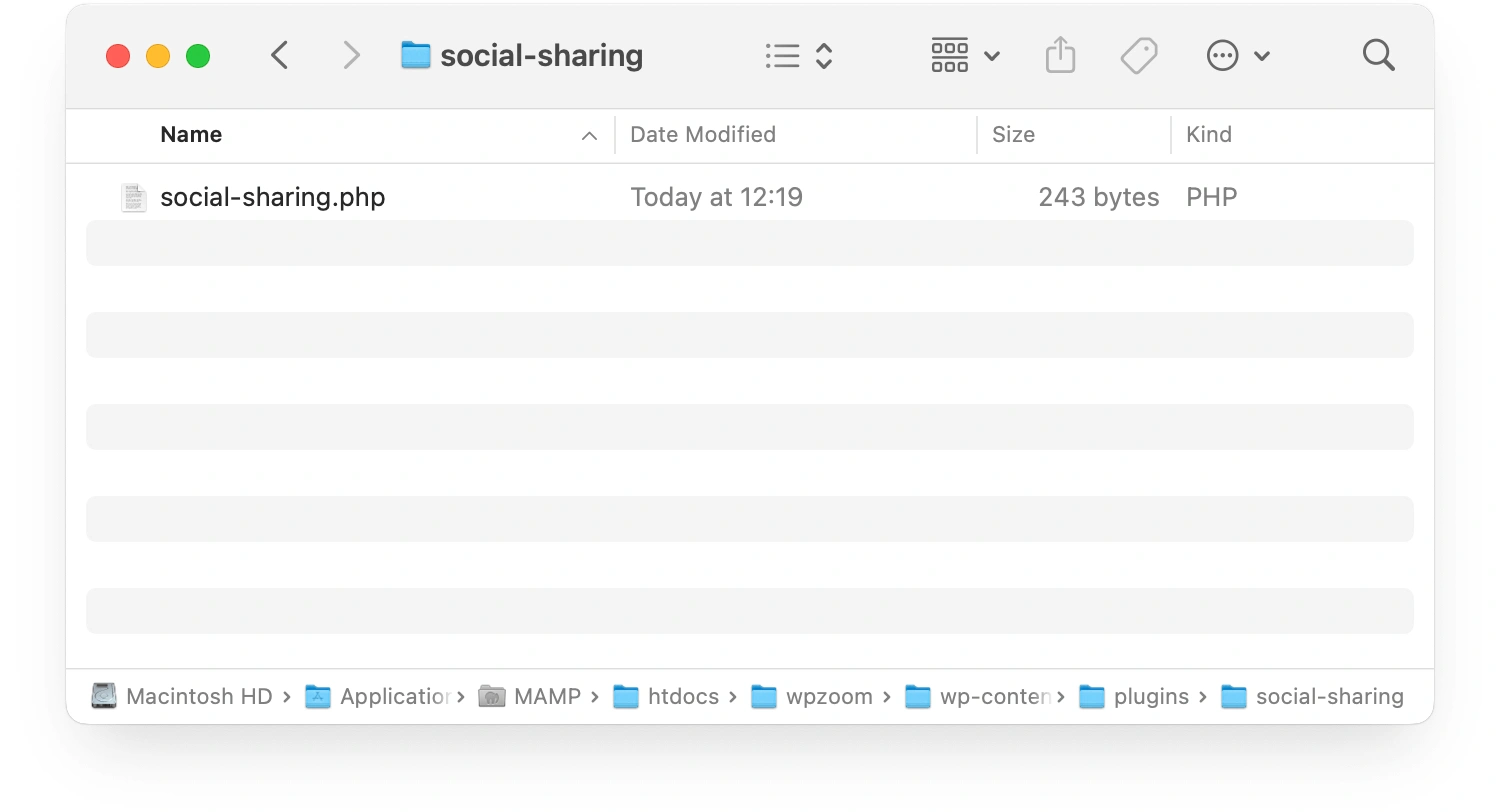Click the chevron beside the ellipsis menu
This screenshot has width=1500, height=812.
click(x=1262, y=55)
